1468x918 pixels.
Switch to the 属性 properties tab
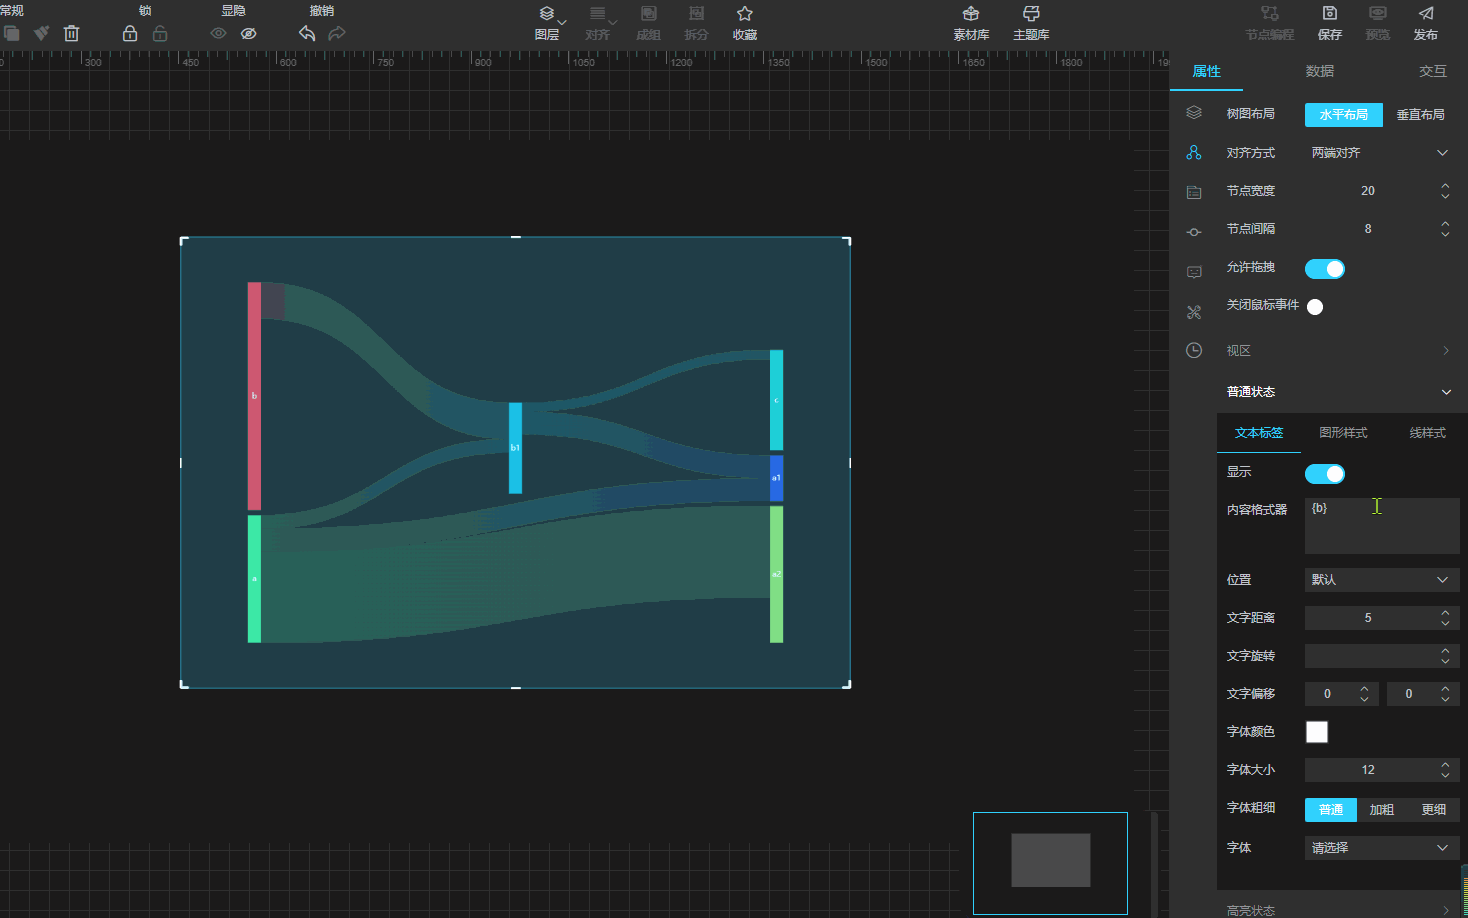point(1207,71)
